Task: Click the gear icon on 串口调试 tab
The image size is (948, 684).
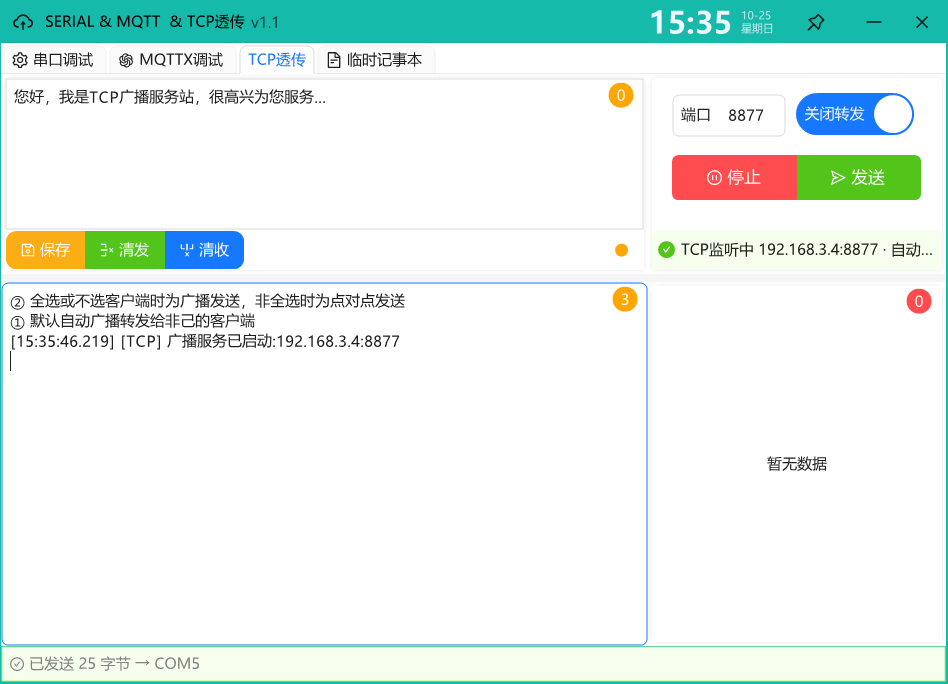Action: [20, 60]
